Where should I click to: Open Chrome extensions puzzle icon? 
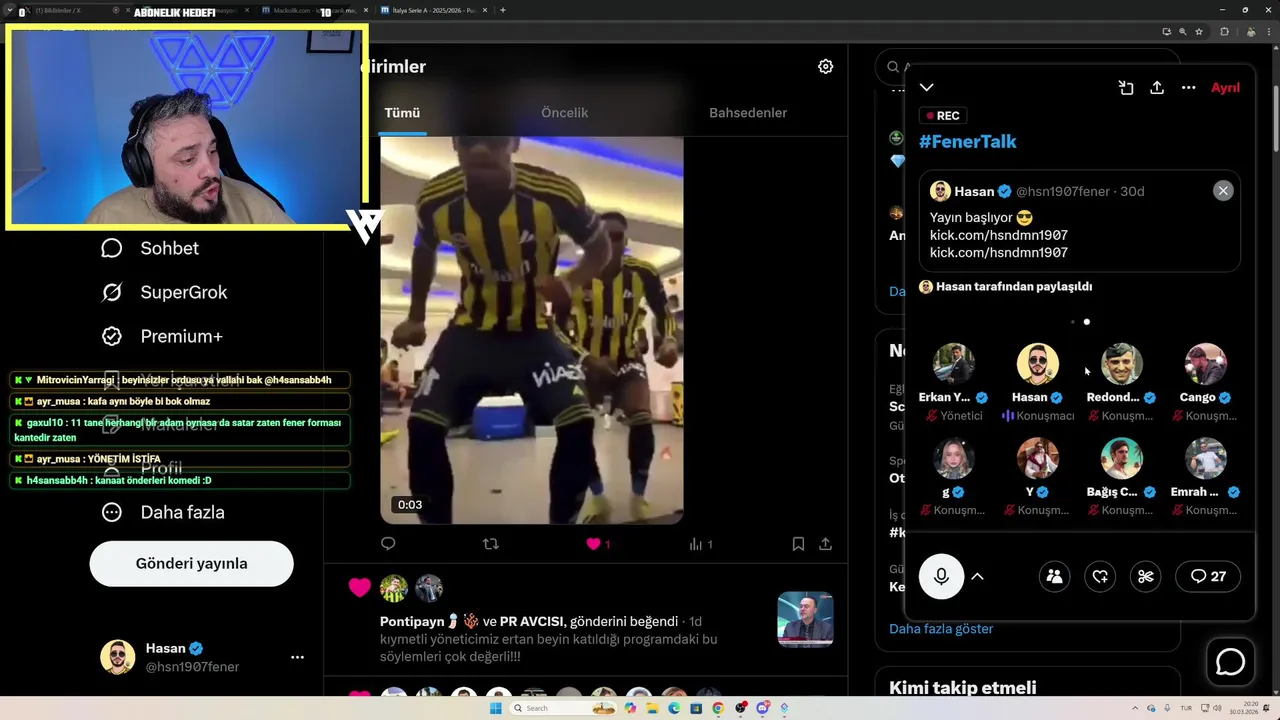[x=1224, y=32]
